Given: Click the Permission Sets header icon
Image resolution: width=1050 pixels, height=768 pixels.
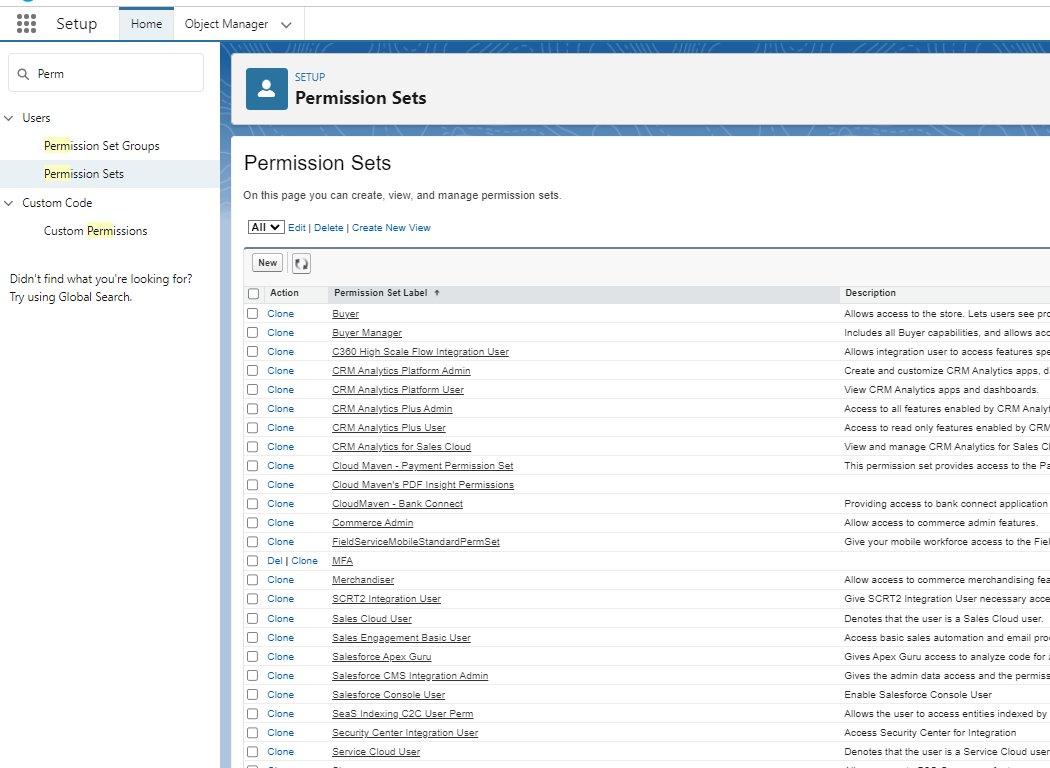Looking at the screenshot, I should click(267, 88).
